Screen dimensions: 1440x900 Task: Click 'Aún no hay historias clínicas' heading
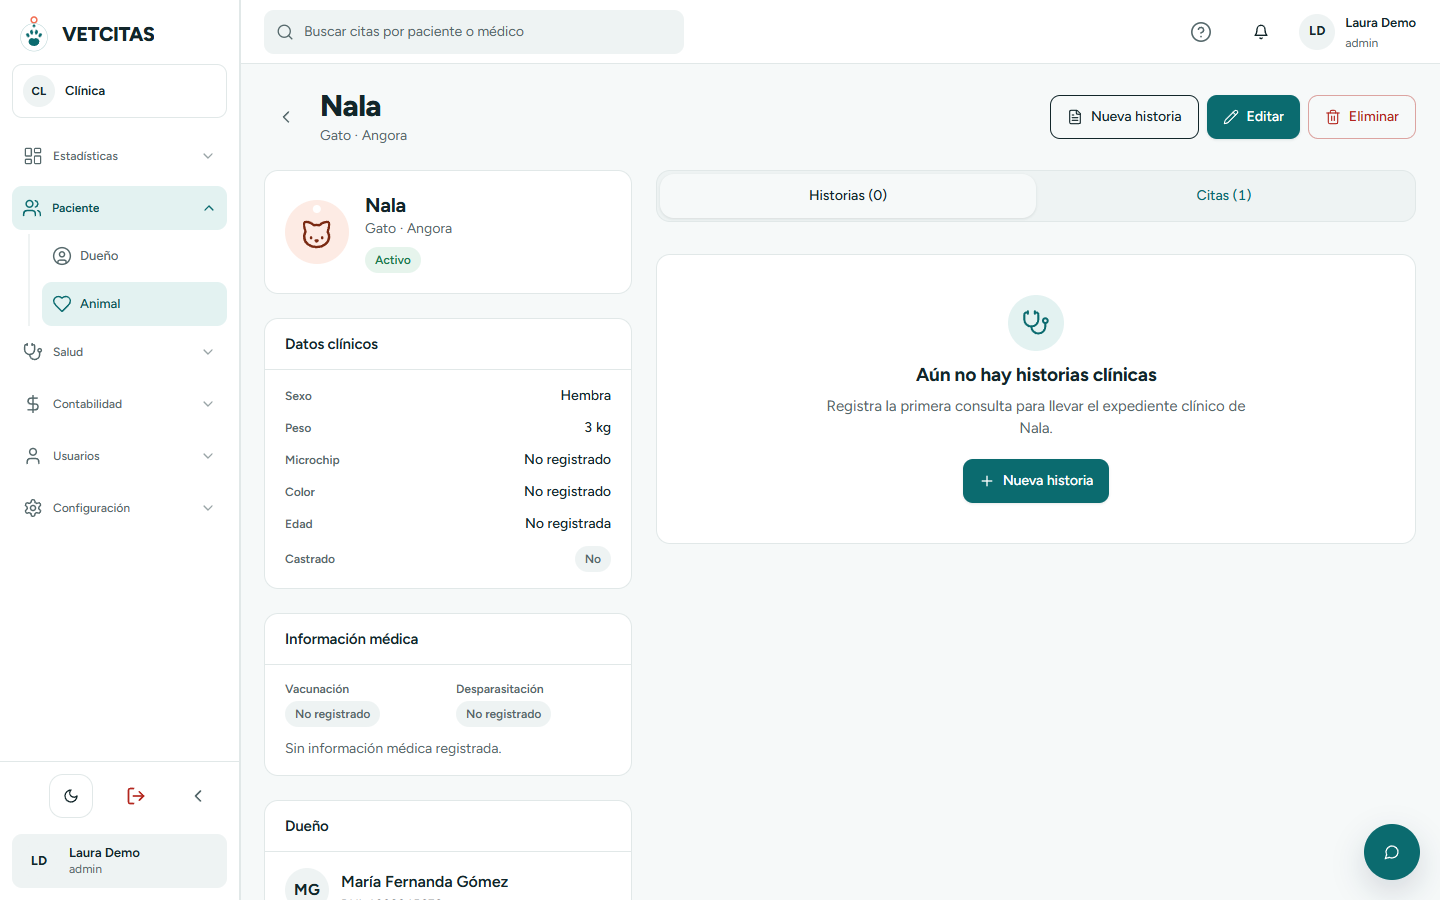click(x=1036, y=375)
